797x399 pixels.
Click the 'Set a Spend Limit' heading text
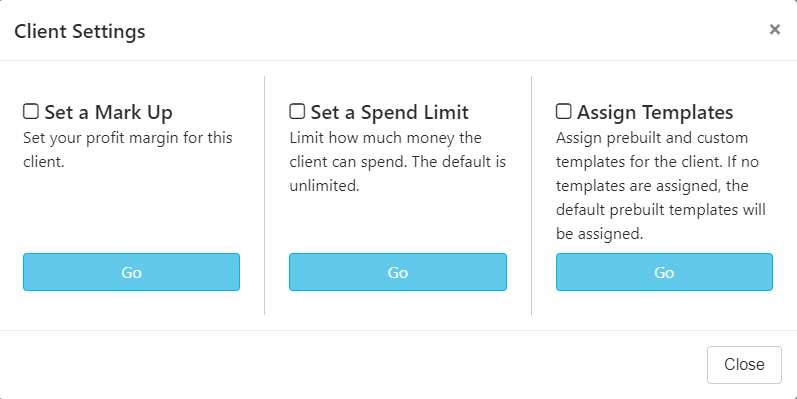click(389, 112)
